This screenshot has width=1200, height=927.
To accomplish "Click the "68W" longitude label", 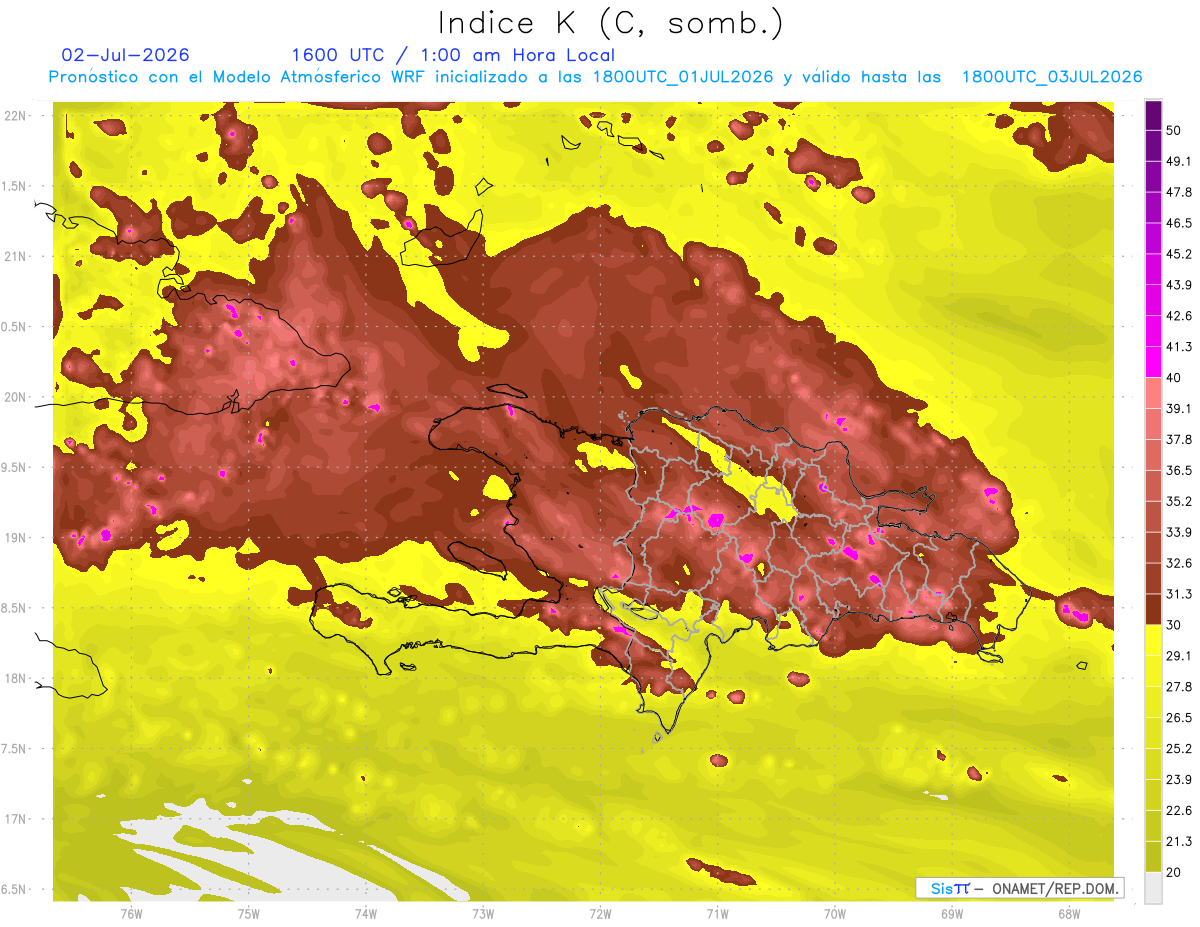I will point(1069,913).
